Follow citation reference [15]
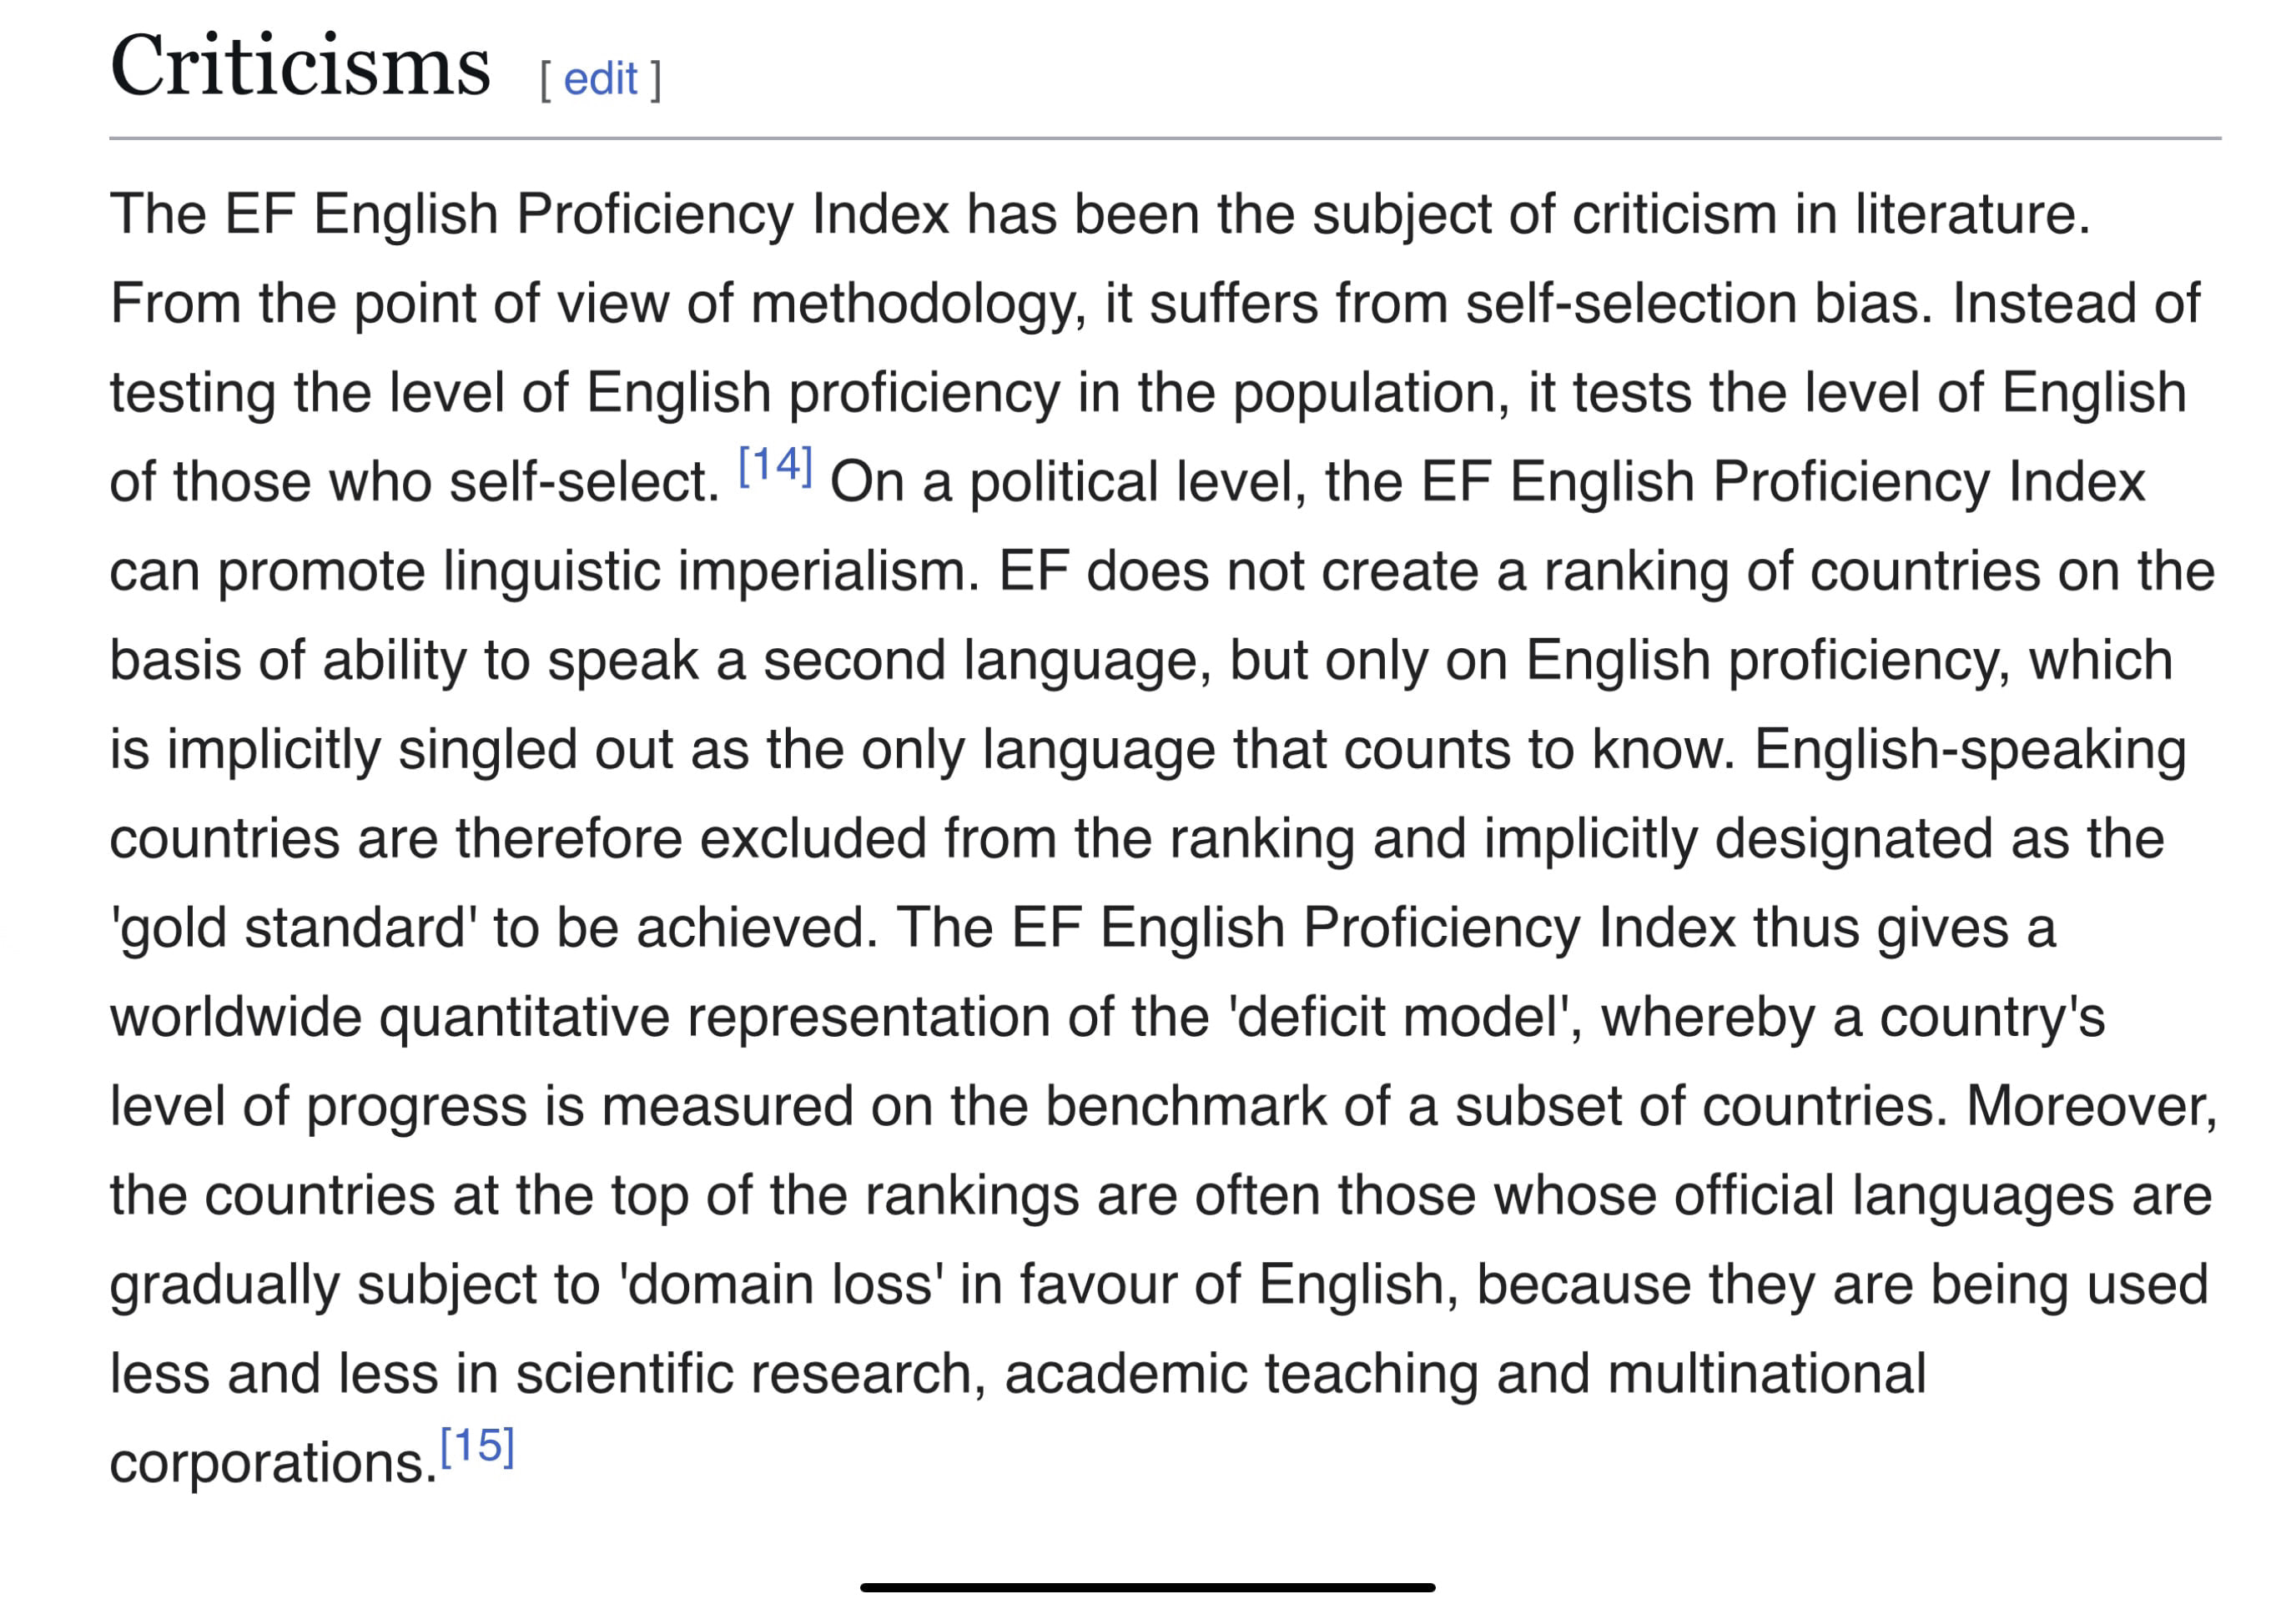The image size is (2296, 1604). click(x=477, y=1446)
